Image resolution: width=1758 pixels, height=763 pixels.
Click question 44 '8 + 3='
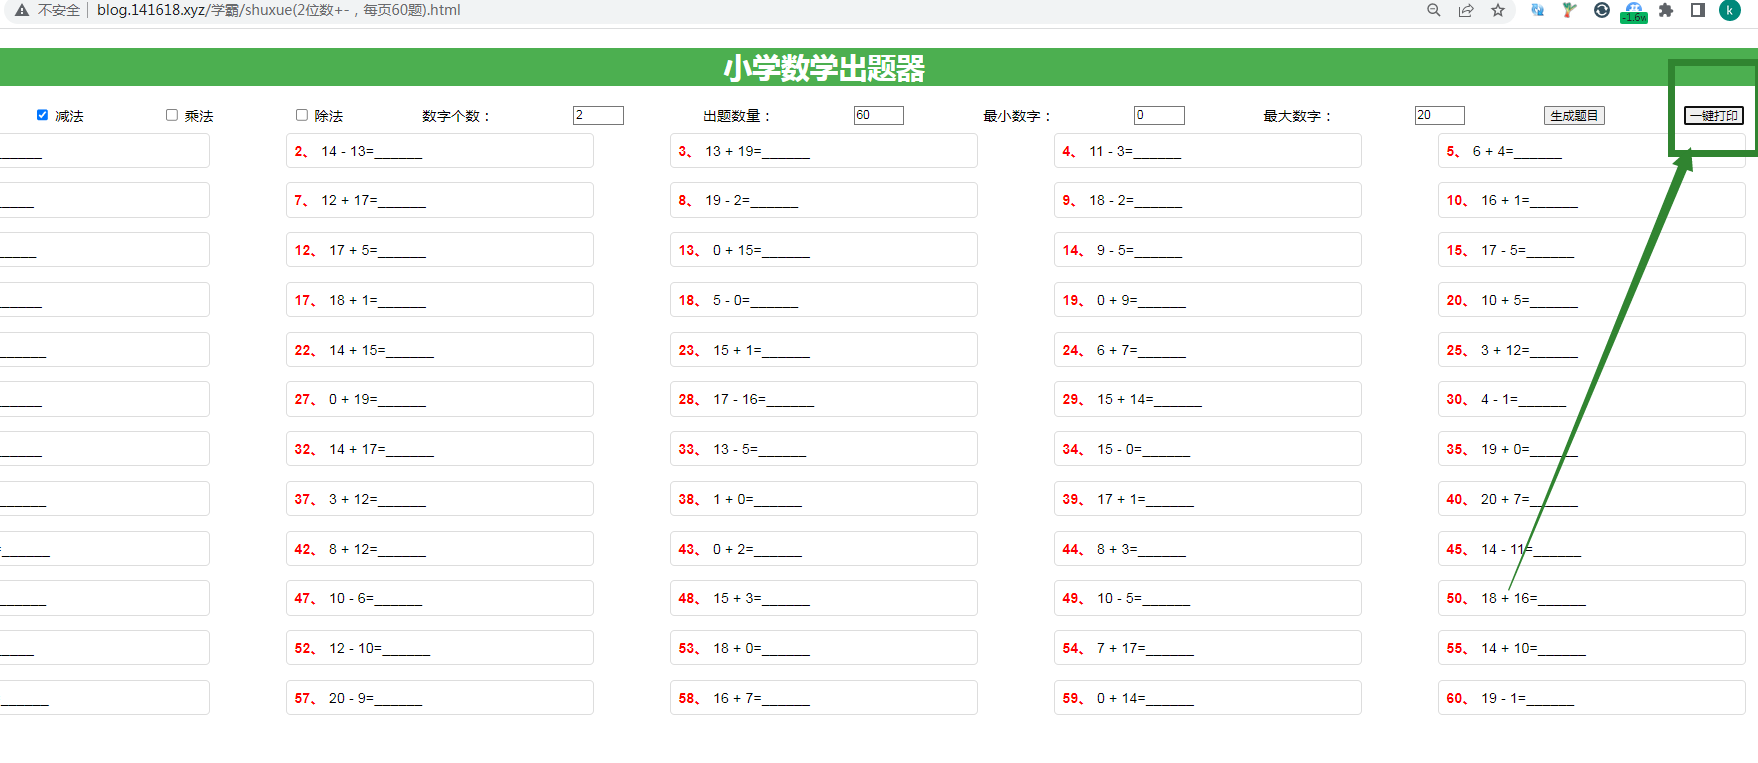pyautogui.click(x=1207, y=549)
